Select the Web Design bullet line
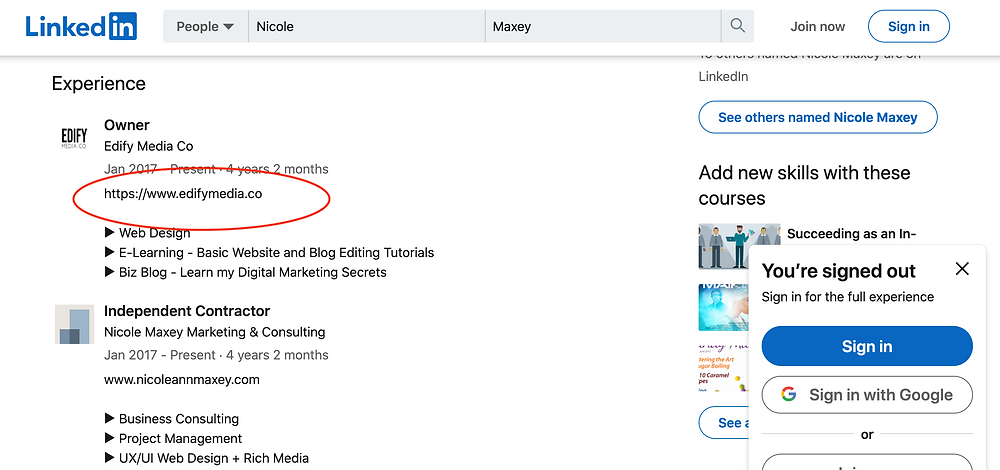The width and height of the screenshot is (1000, 470). coord(147,233)
